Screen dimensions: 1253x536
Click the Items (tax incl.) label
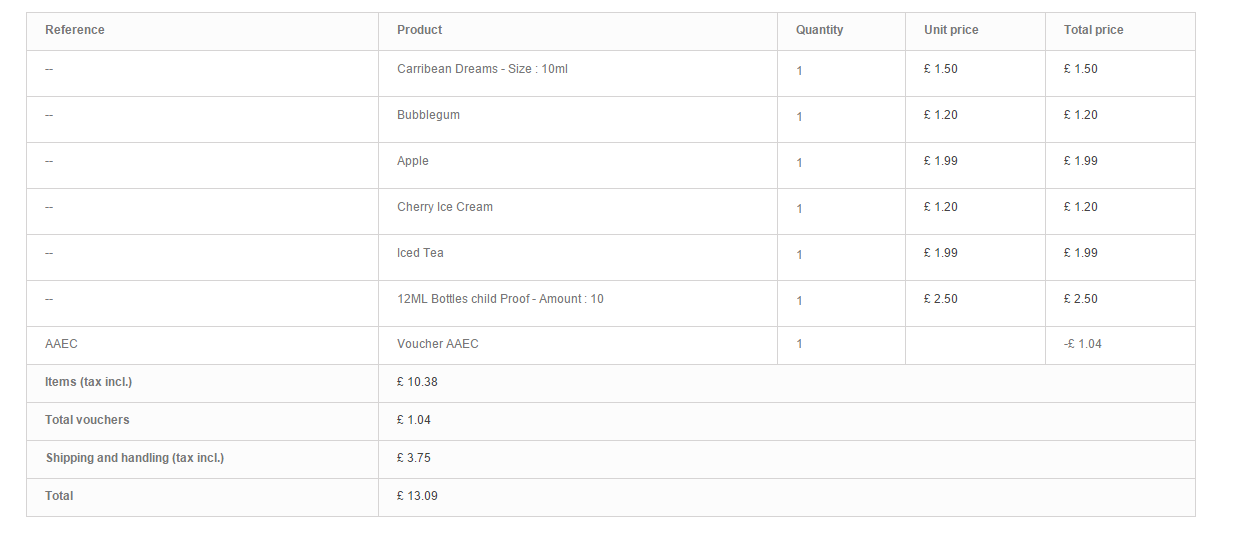click(89, 382)
